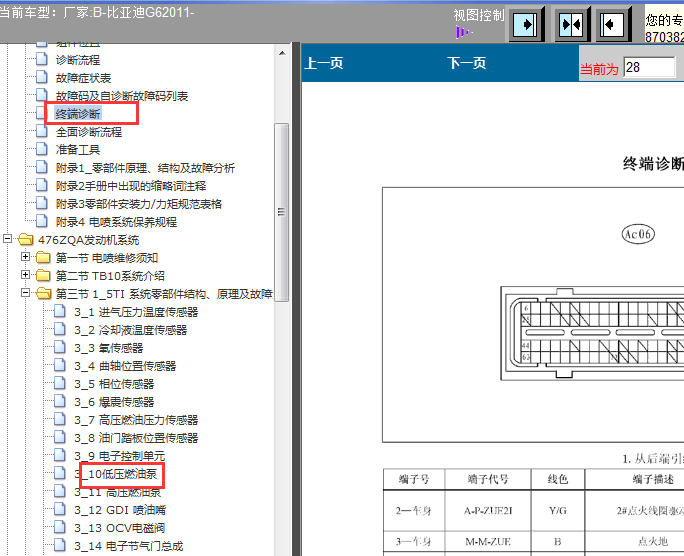The image size is (684, 556).
Task: Open 故障码及自诊断故障码列表
Action: (x=122, y=96)
